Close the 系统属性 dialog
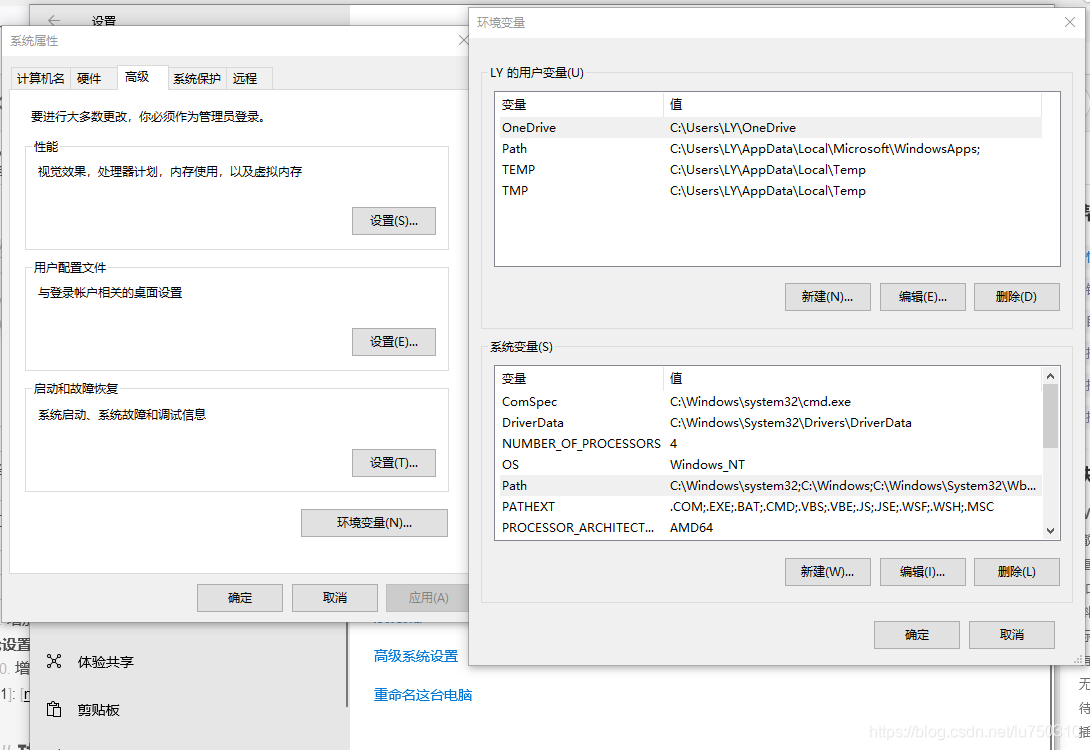Image resolution: width=1090 pixels, height=750 pixels. coord(464,40)
